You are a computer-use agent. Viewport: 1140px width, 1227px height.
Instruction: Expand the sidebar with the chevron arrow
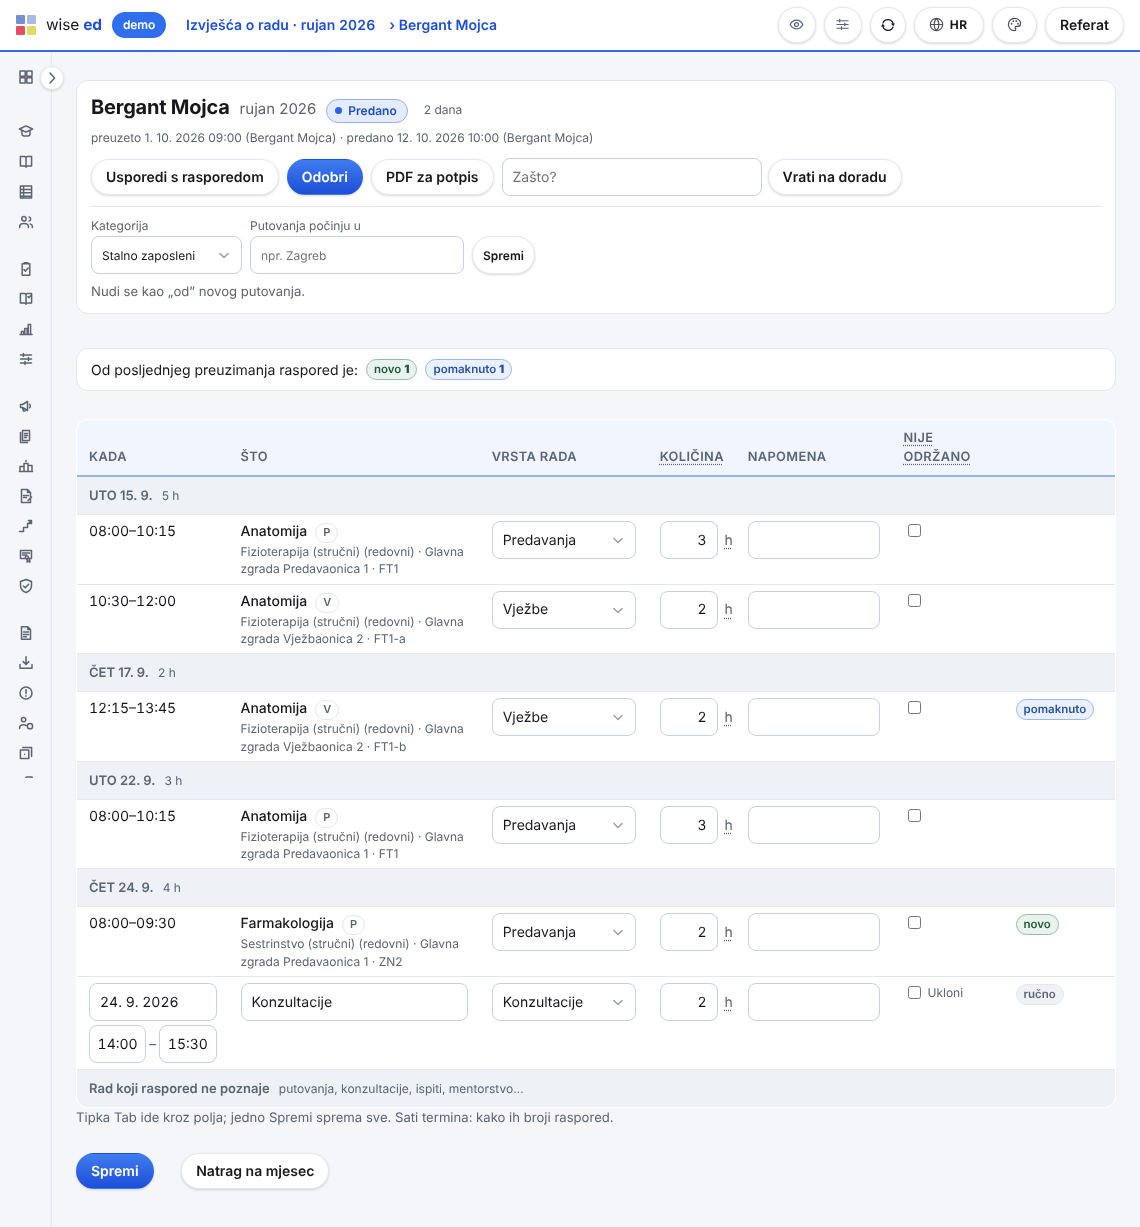coord(52,77)
